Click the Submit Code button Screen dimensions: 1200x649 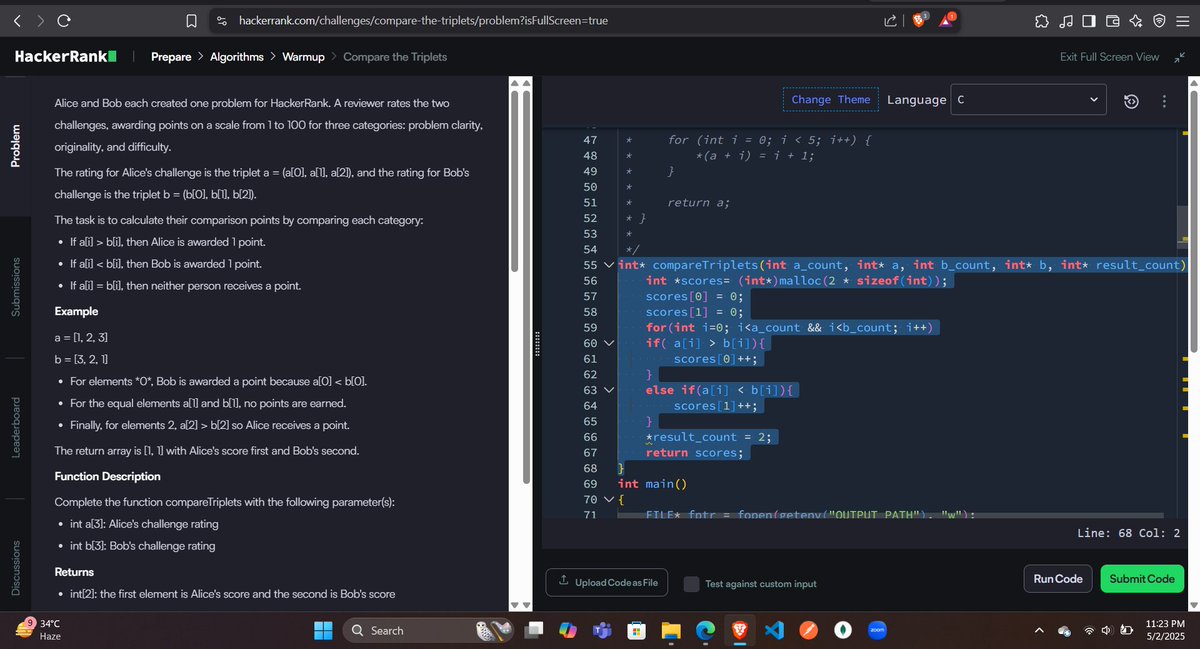1141,579
